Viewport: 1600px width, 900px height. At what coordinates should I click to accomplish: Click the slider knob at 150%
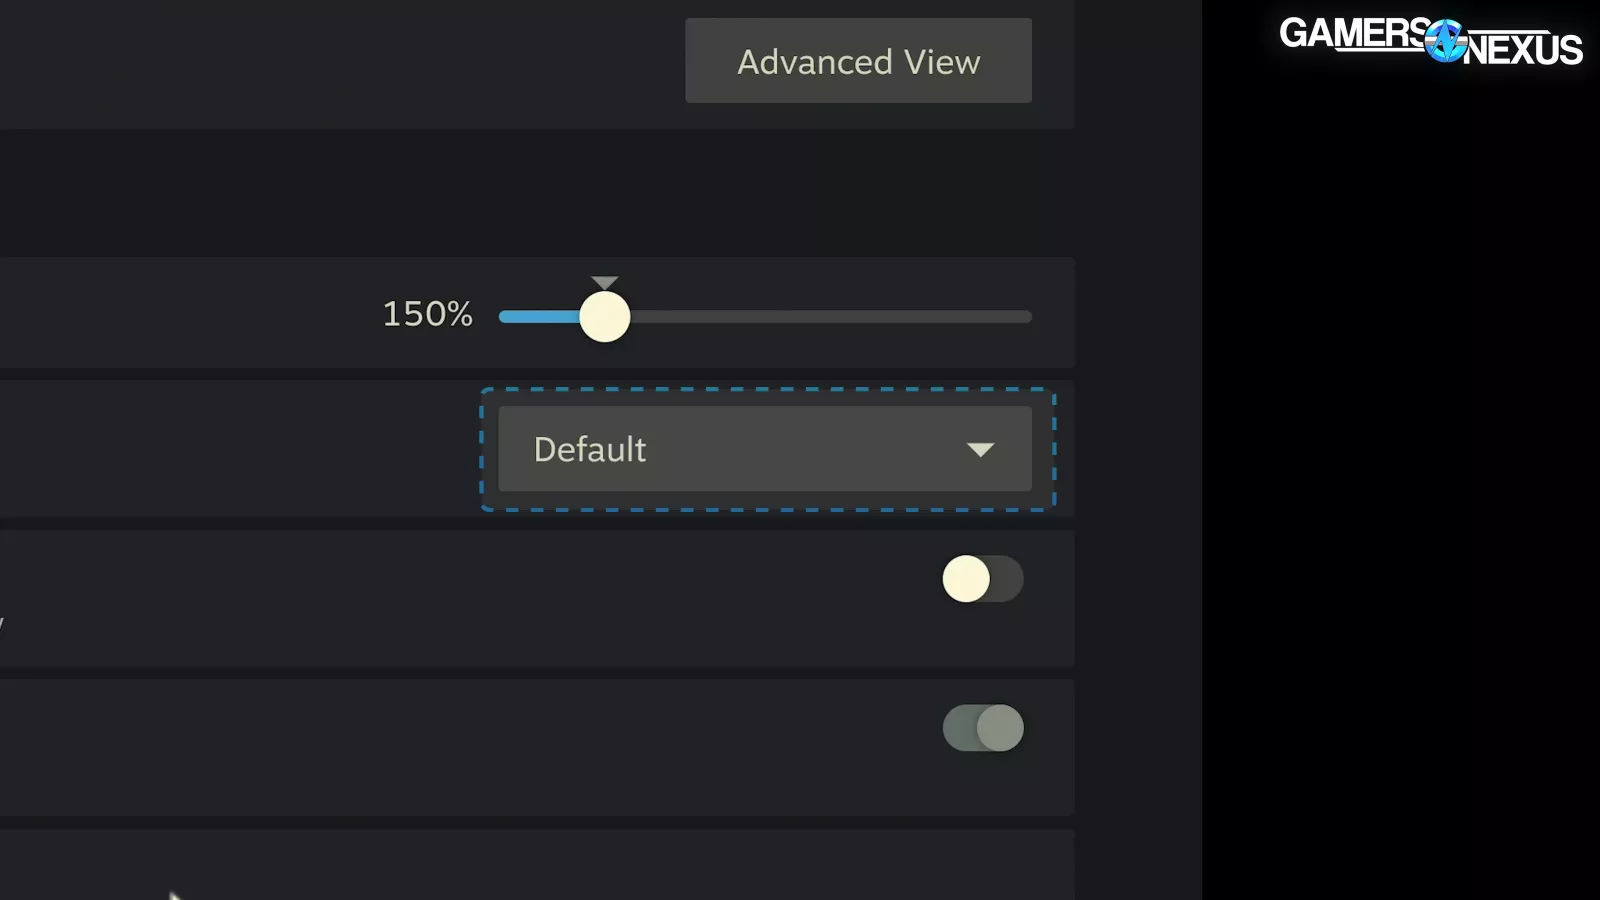pos(605,317)
